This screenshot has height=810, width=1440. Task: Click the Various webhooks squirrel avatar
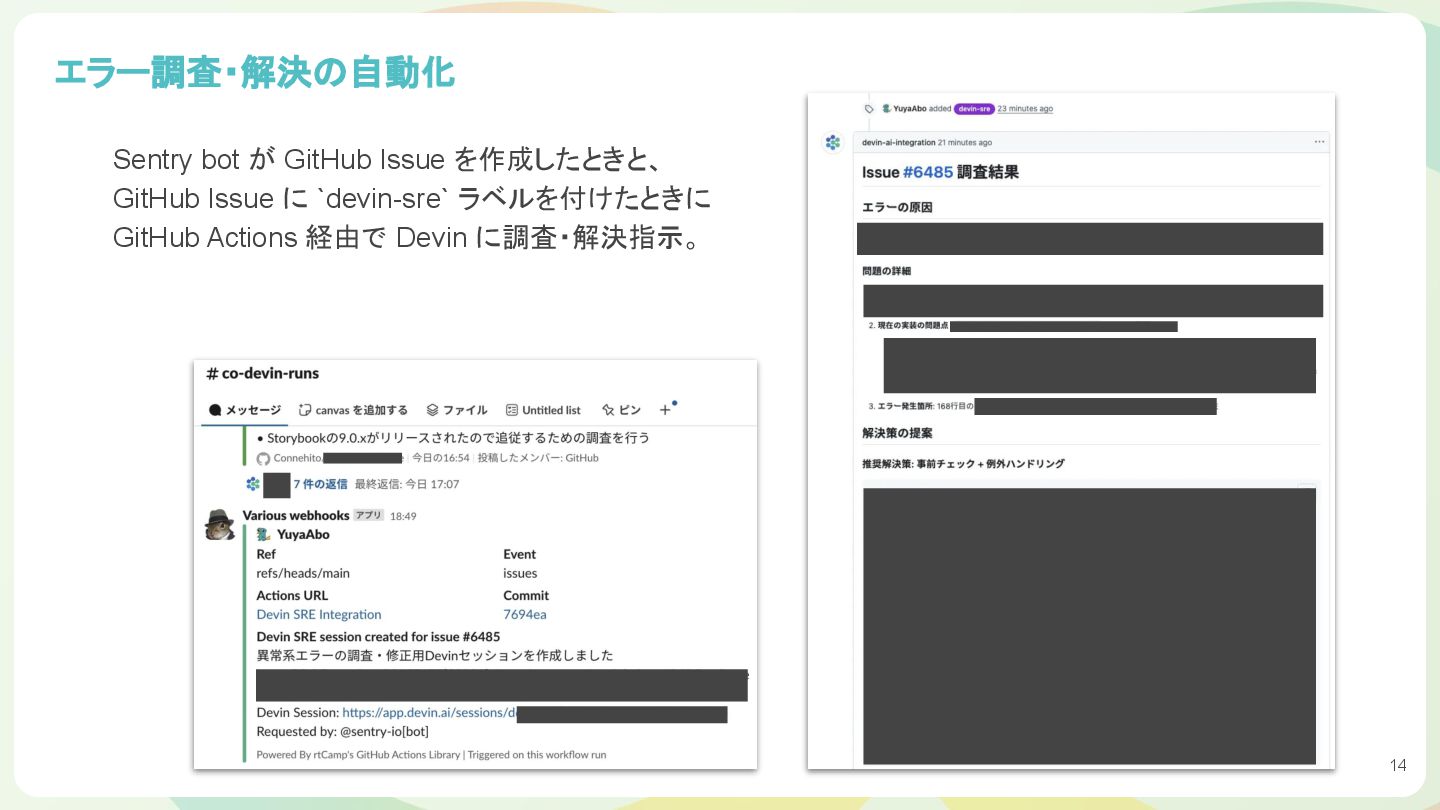click(x=220, y=524)
